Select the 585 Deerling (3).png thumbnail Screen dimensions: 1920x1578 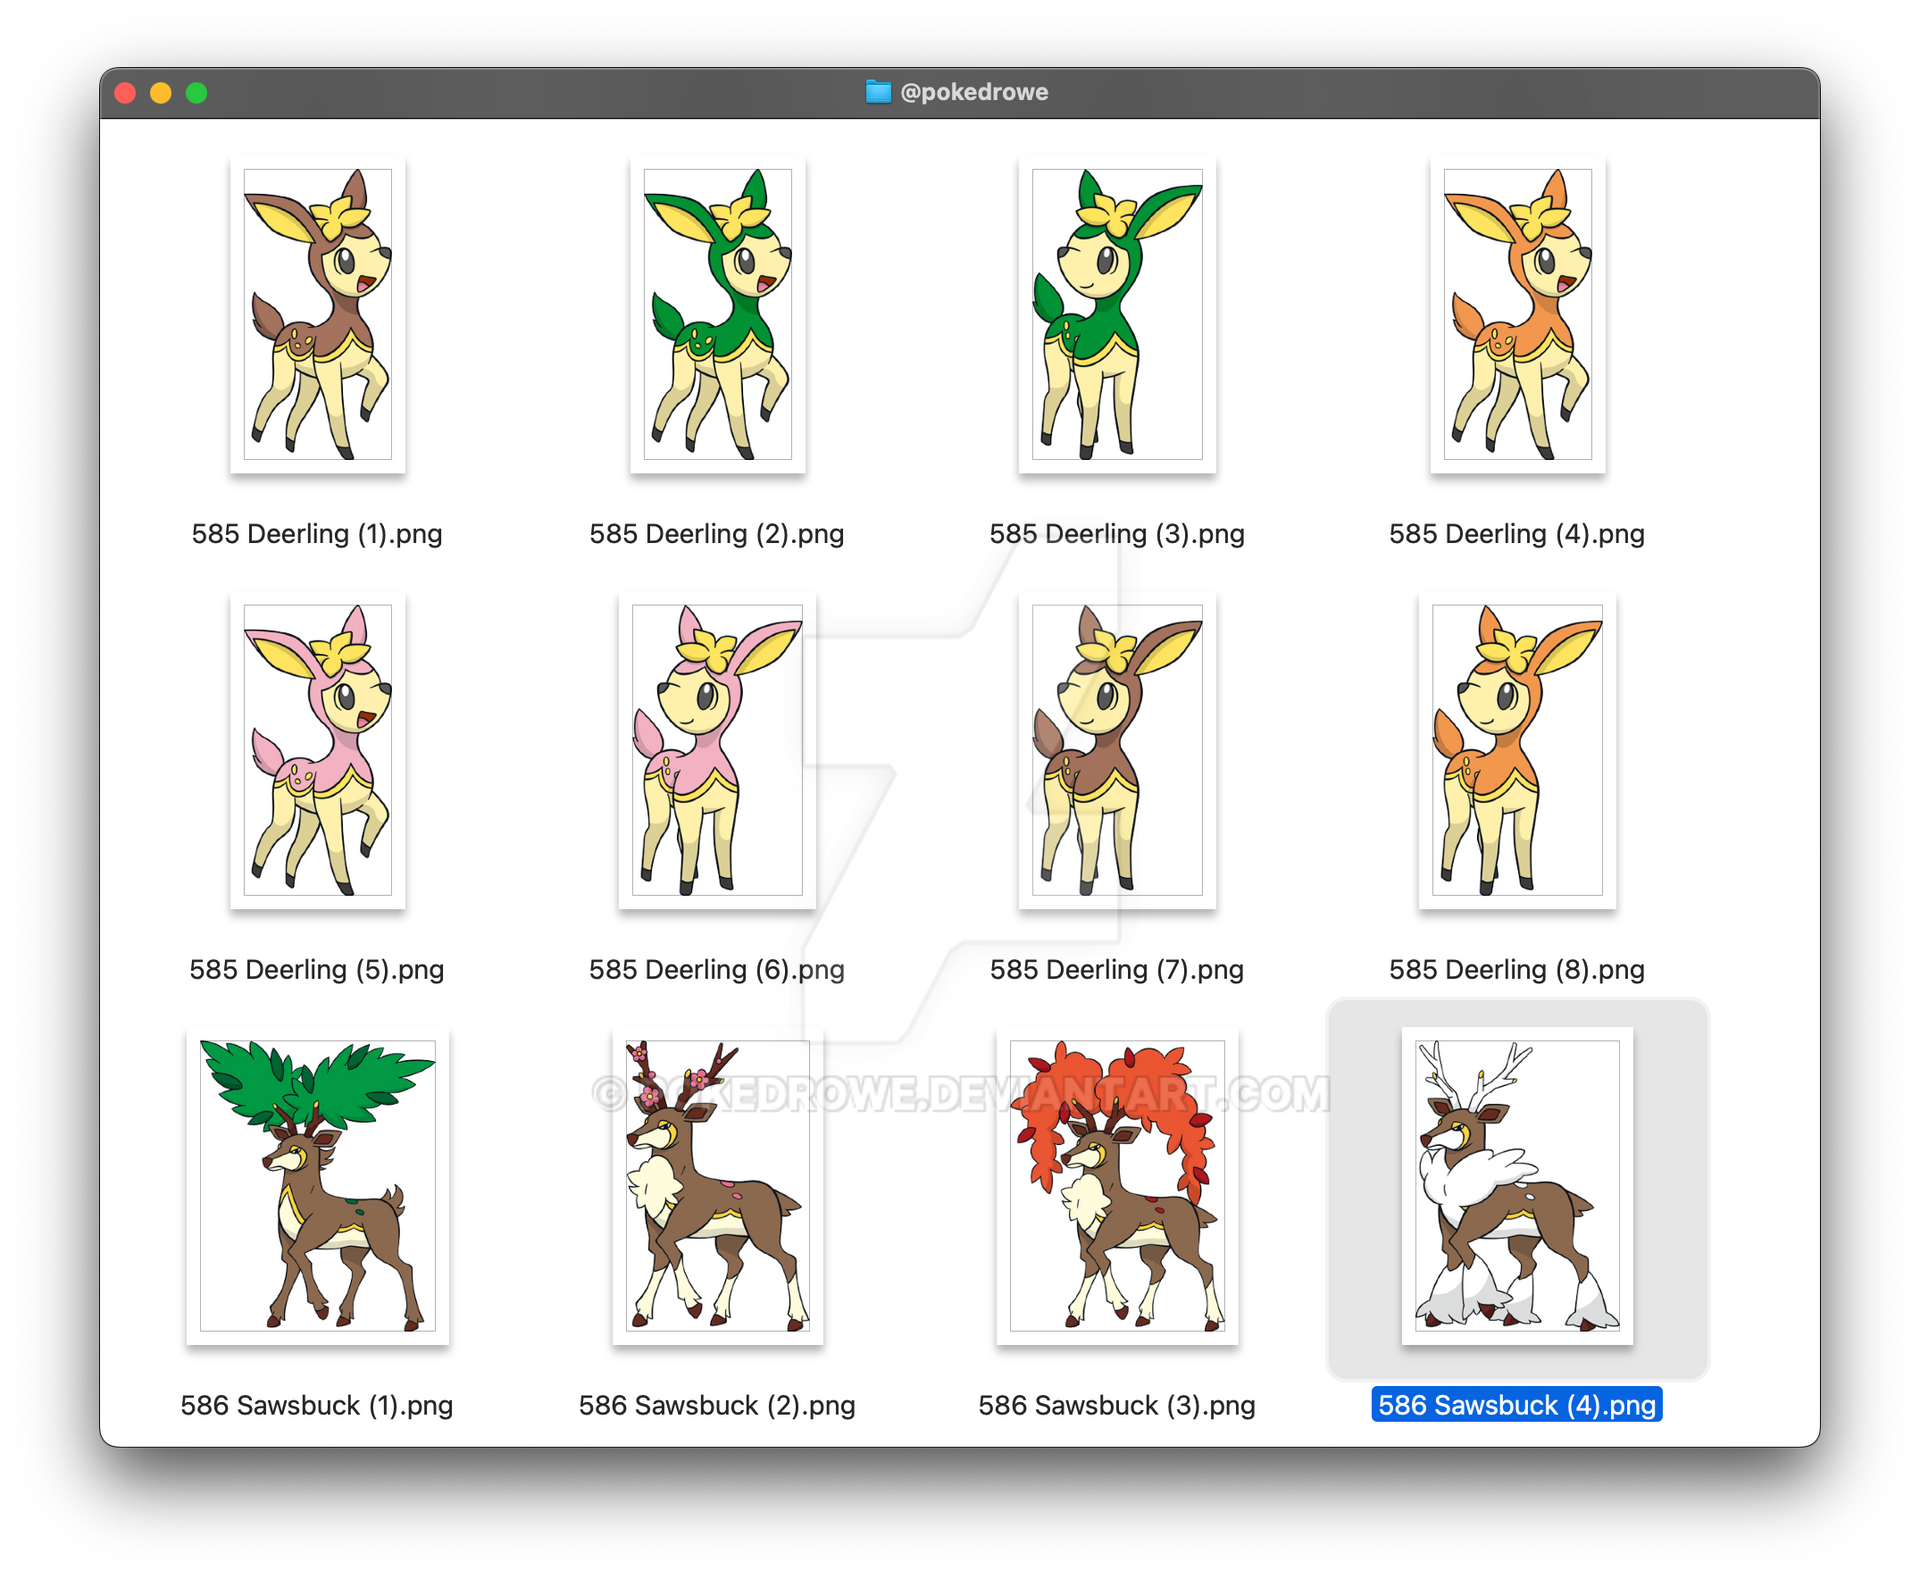1117,314
